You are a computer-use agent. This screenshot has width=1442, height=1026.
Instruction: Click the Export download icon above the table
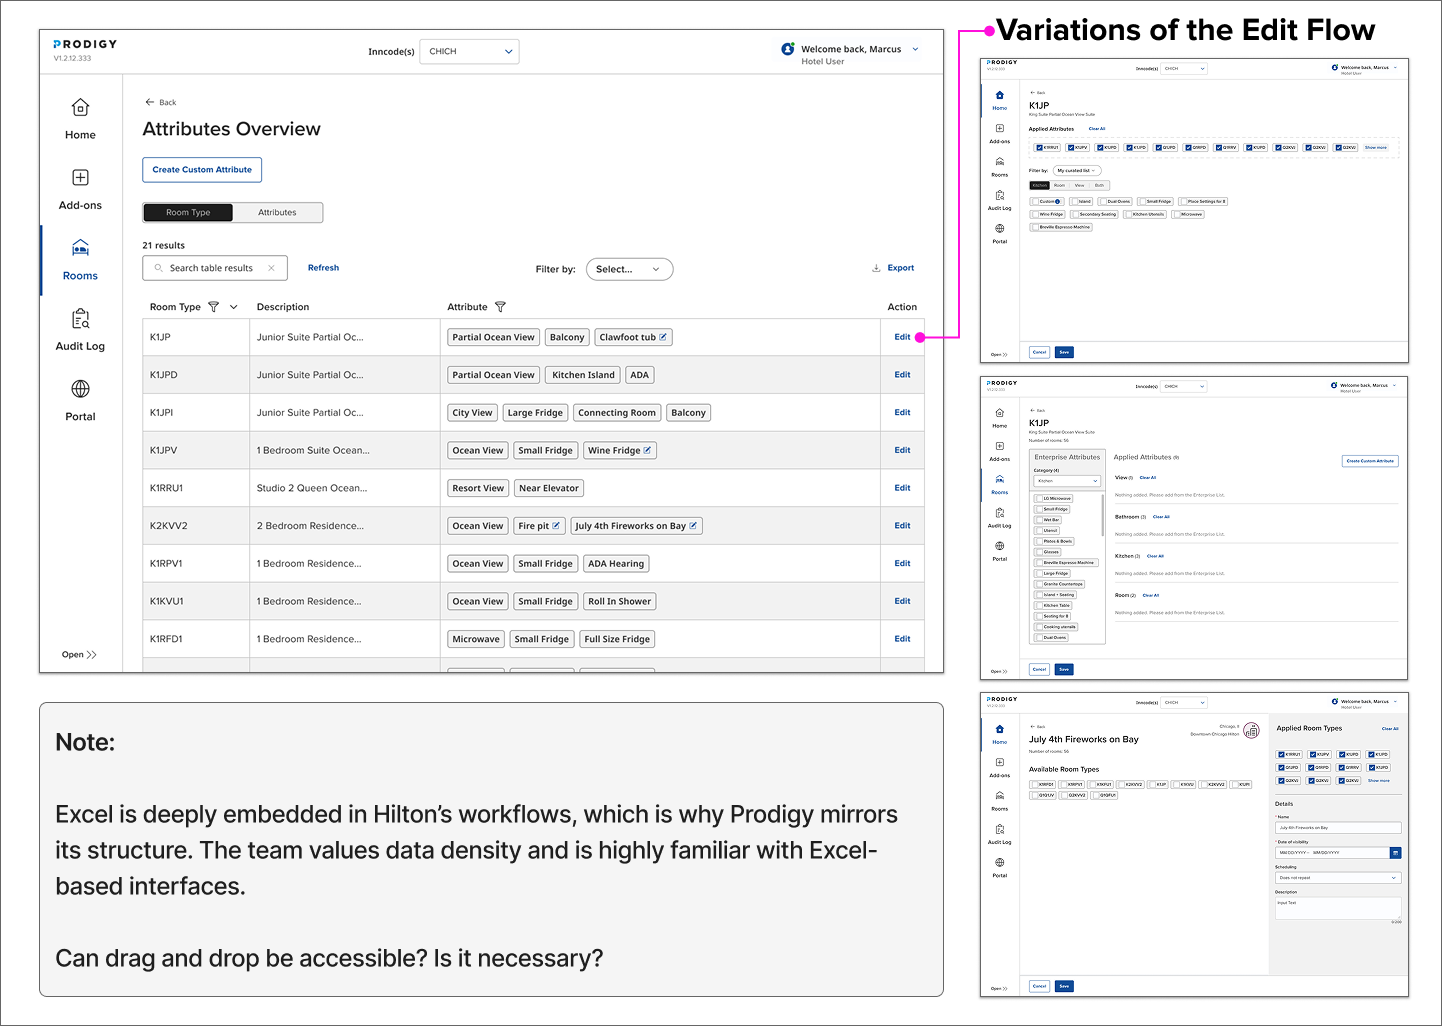point(876,268)
